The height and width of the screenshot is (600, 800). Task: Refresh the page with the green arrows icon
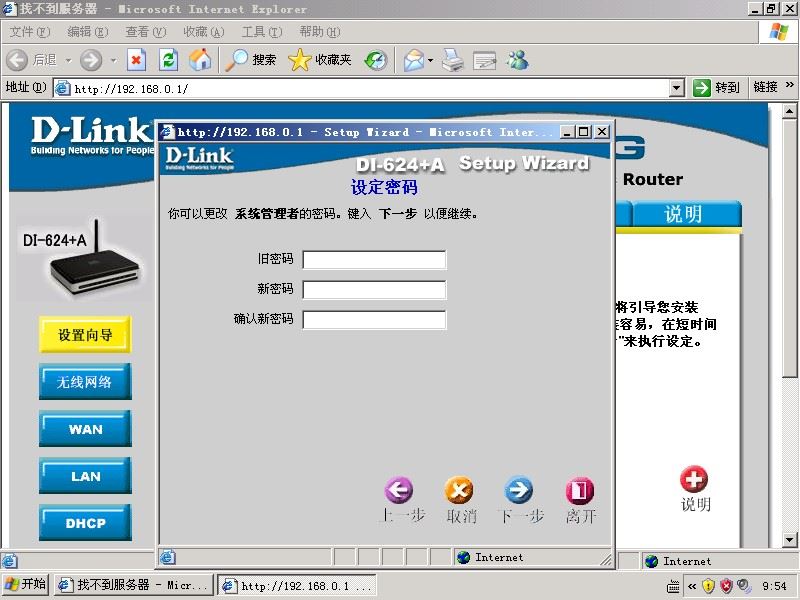168,60
